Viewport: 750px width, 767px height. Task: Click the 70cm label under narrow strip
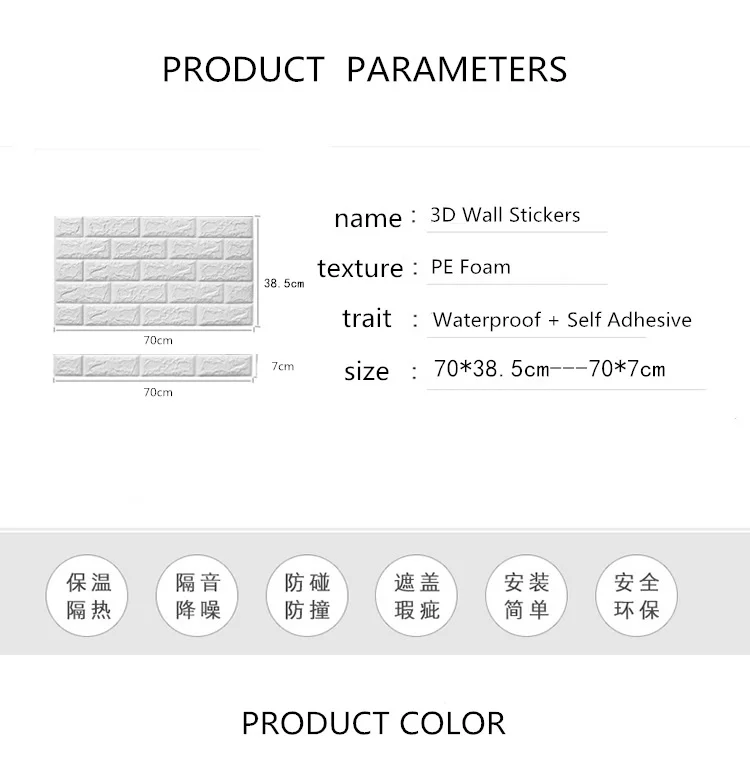158,392
